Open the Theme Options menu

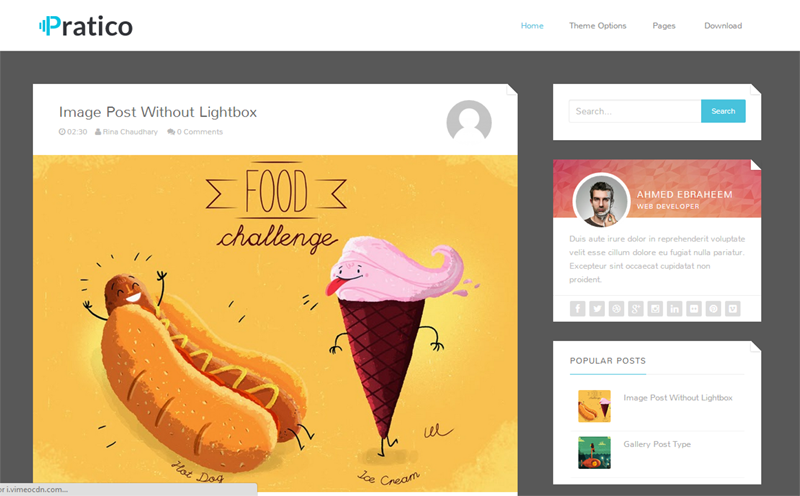pyautogui.click(x=597, y=26)
